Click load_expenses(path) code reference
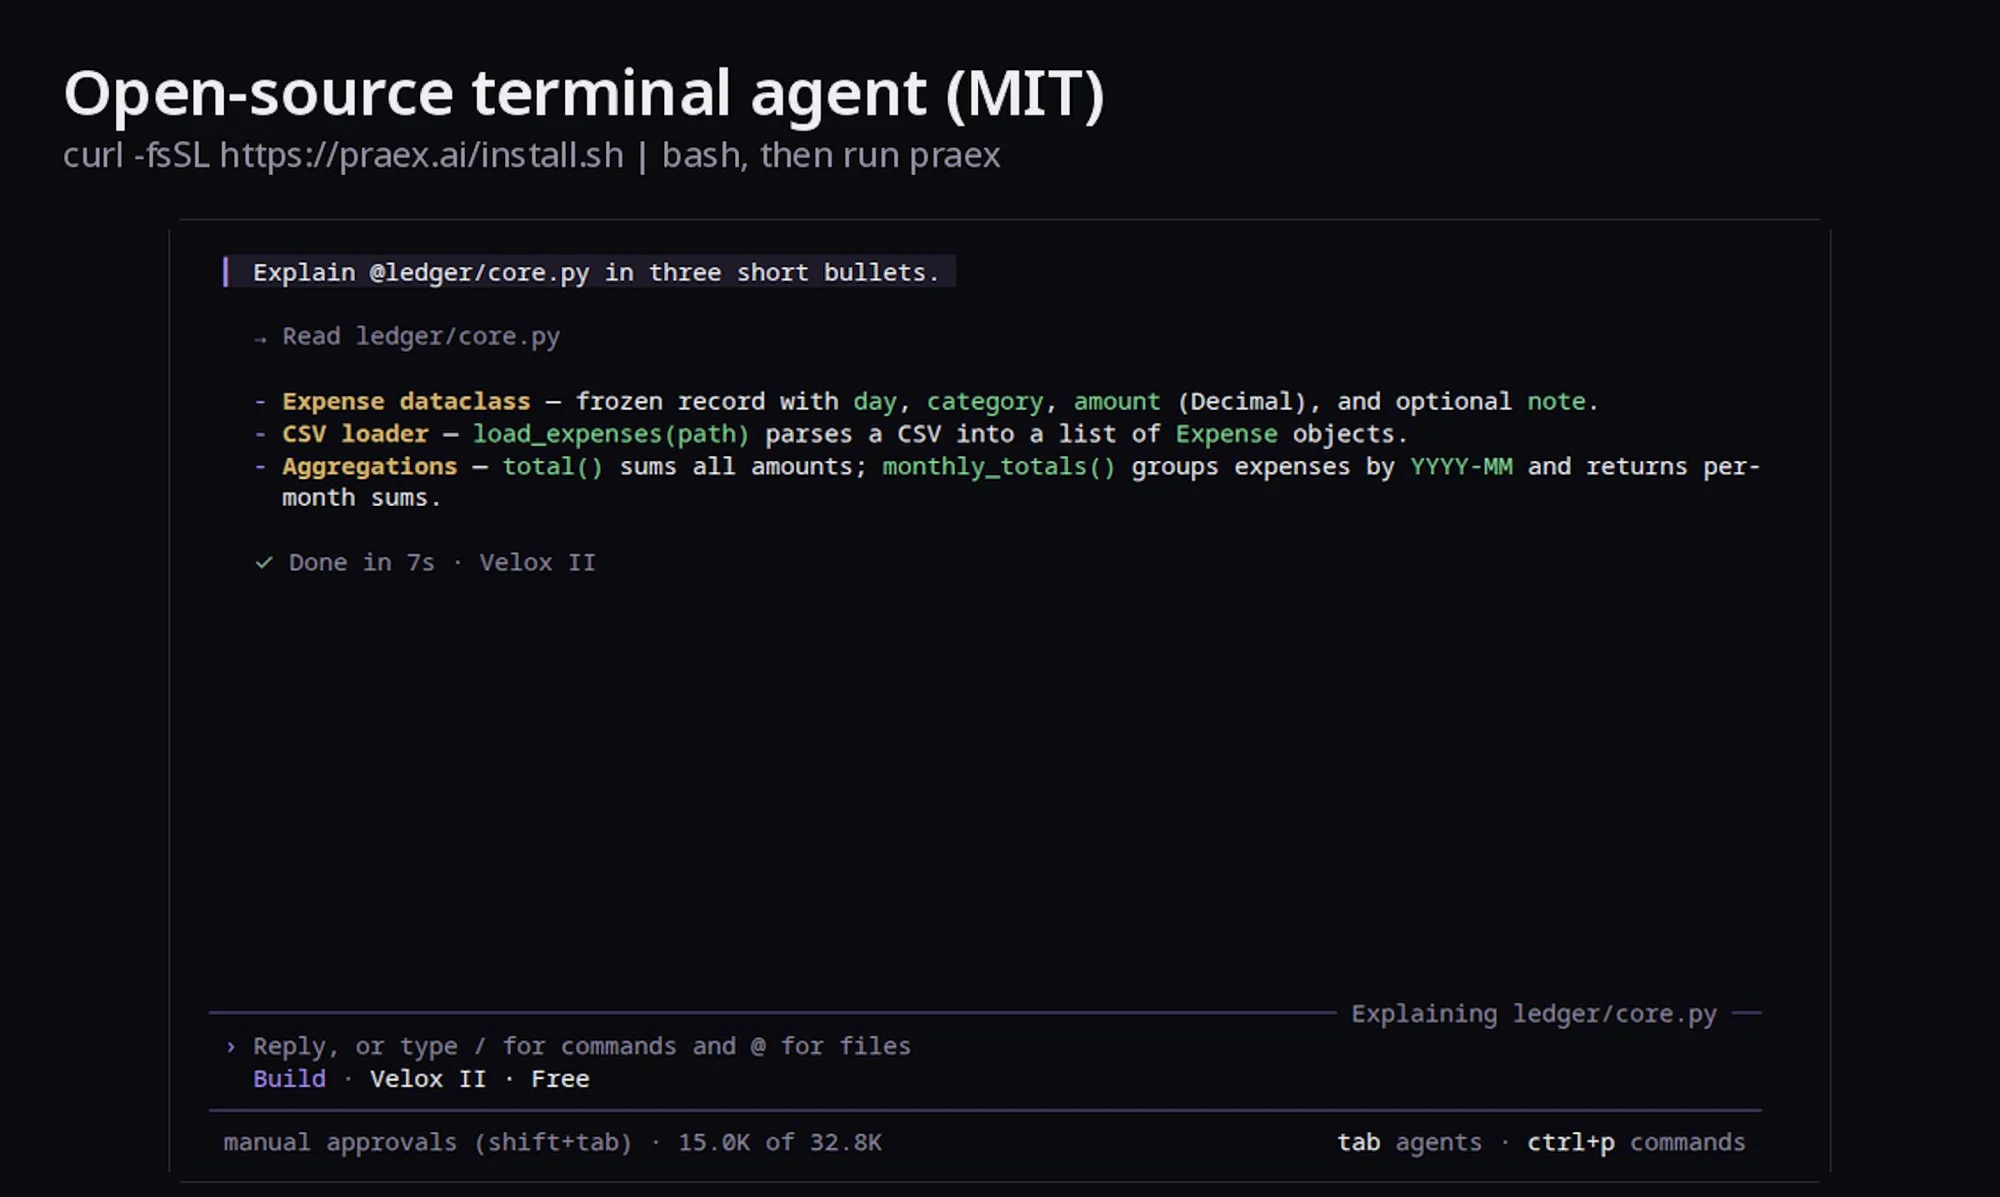The width and height of the screenshot is (2000, 1197). (611, 434)
